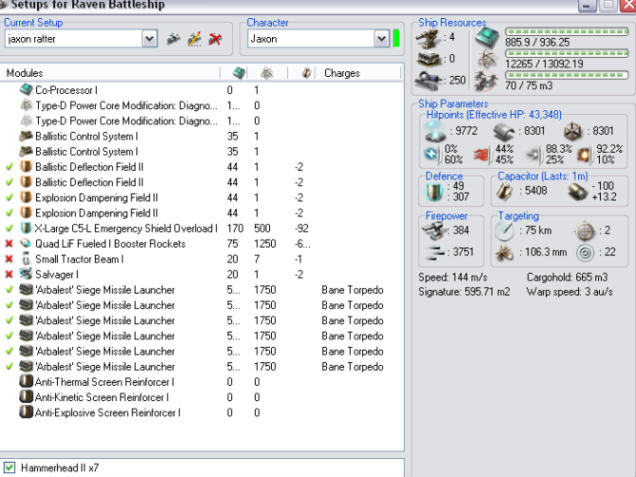636x477 pixels.
Task: Click the drone bay icon beside 70 / 75 m3
Action: click(x=486, y=81)
